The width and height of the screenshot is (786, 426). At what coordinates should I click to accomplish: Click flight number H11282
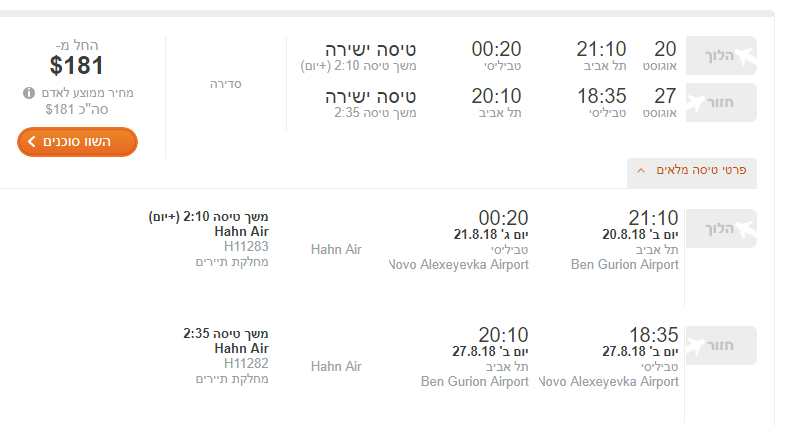point(246,363)
